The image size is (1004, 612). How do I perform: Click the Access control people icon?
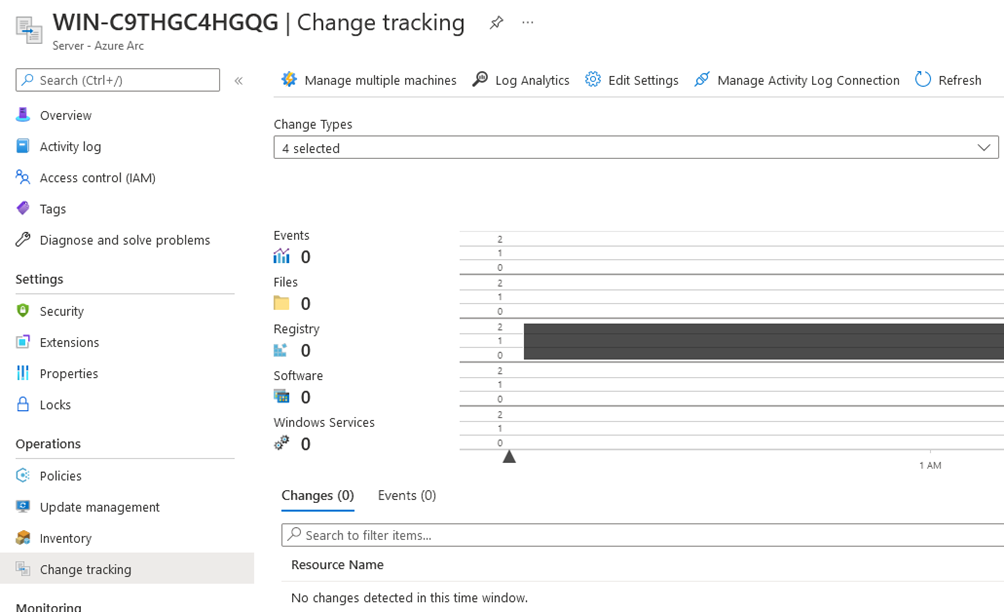click(x=23, y=177)
